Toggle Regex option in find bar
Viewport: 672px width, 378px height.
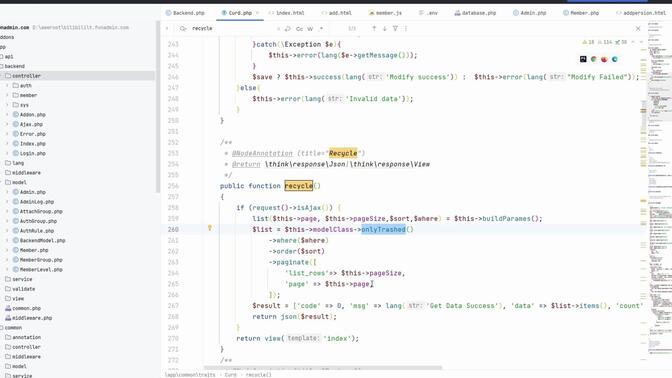[321, 29]
